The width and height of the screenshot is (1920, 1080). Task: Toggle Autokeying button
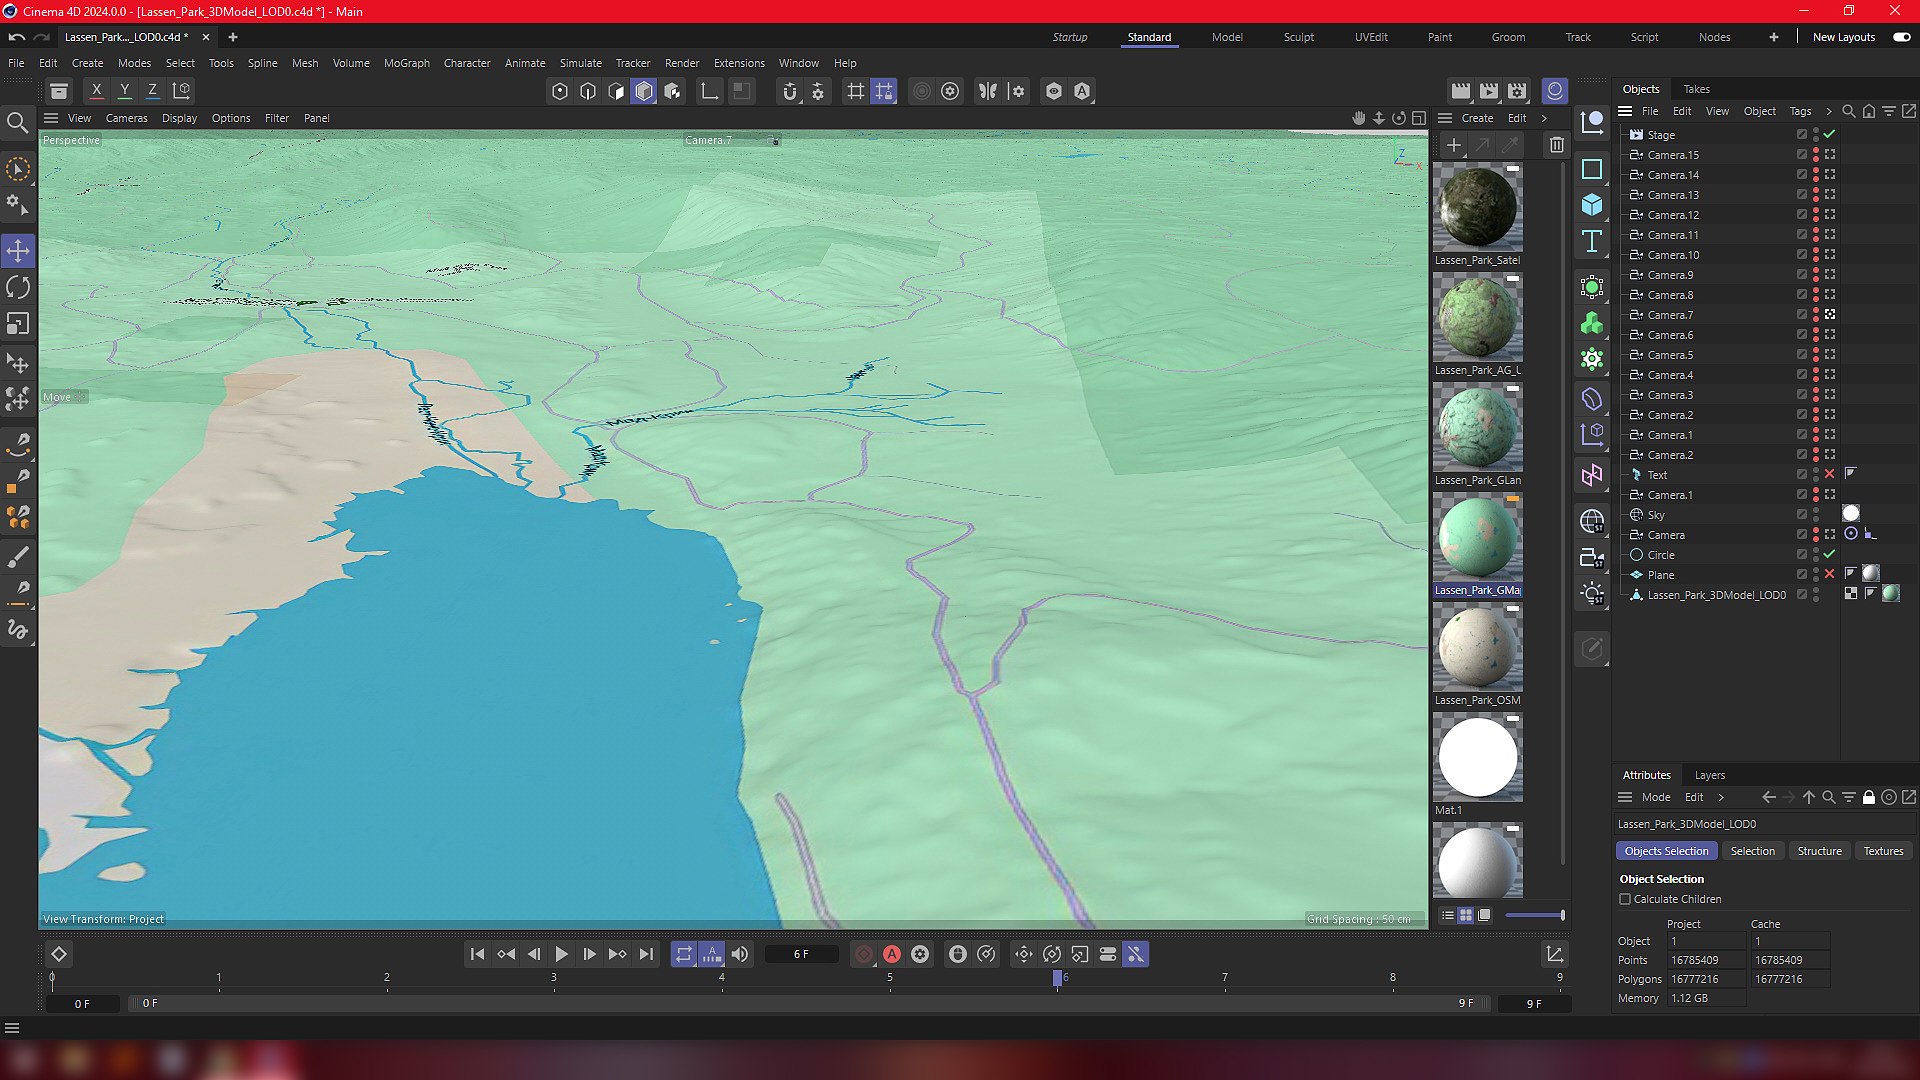[x=892, y=954]
